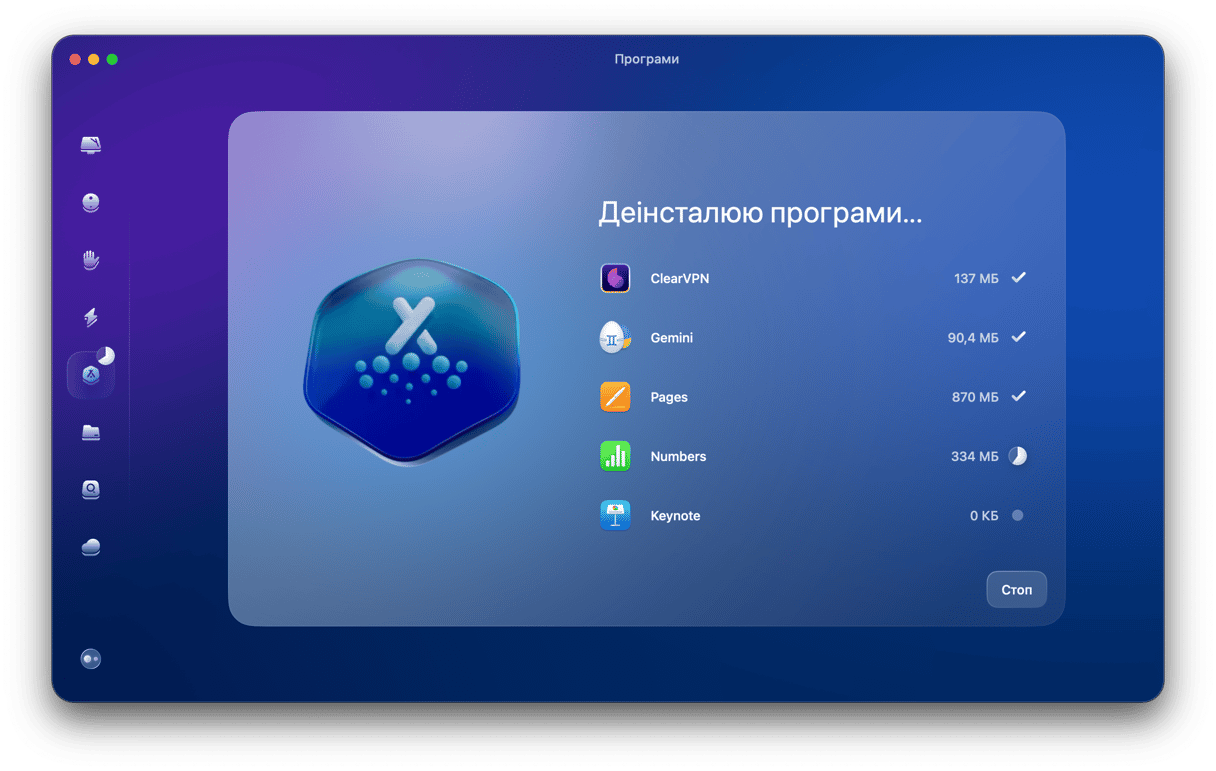Screen dimensions: 1216x771
Task: Click the Gemini app icon
Action: [615, 338]
